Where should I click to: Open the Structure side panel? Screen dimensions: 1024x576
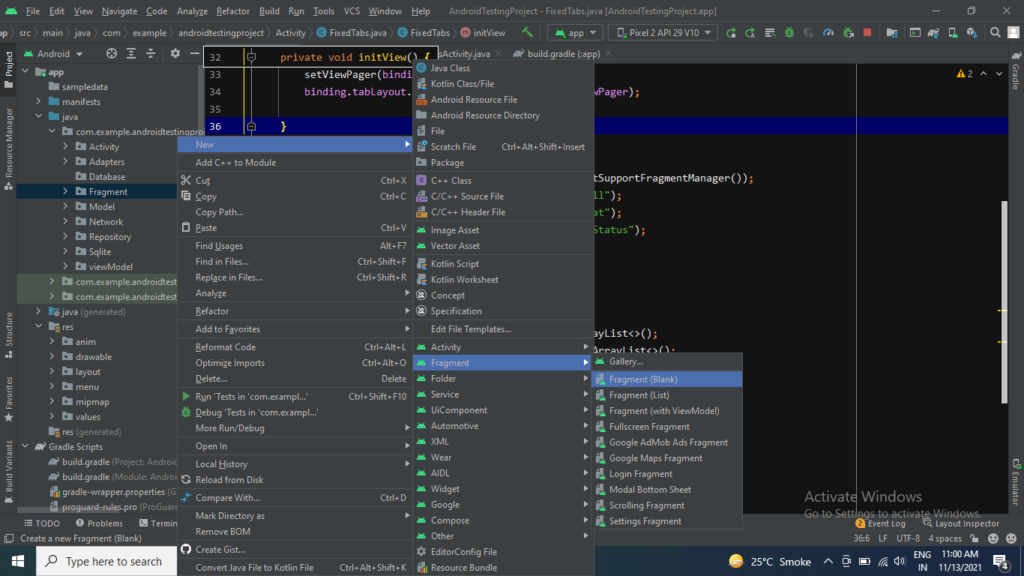coord(8,334)
